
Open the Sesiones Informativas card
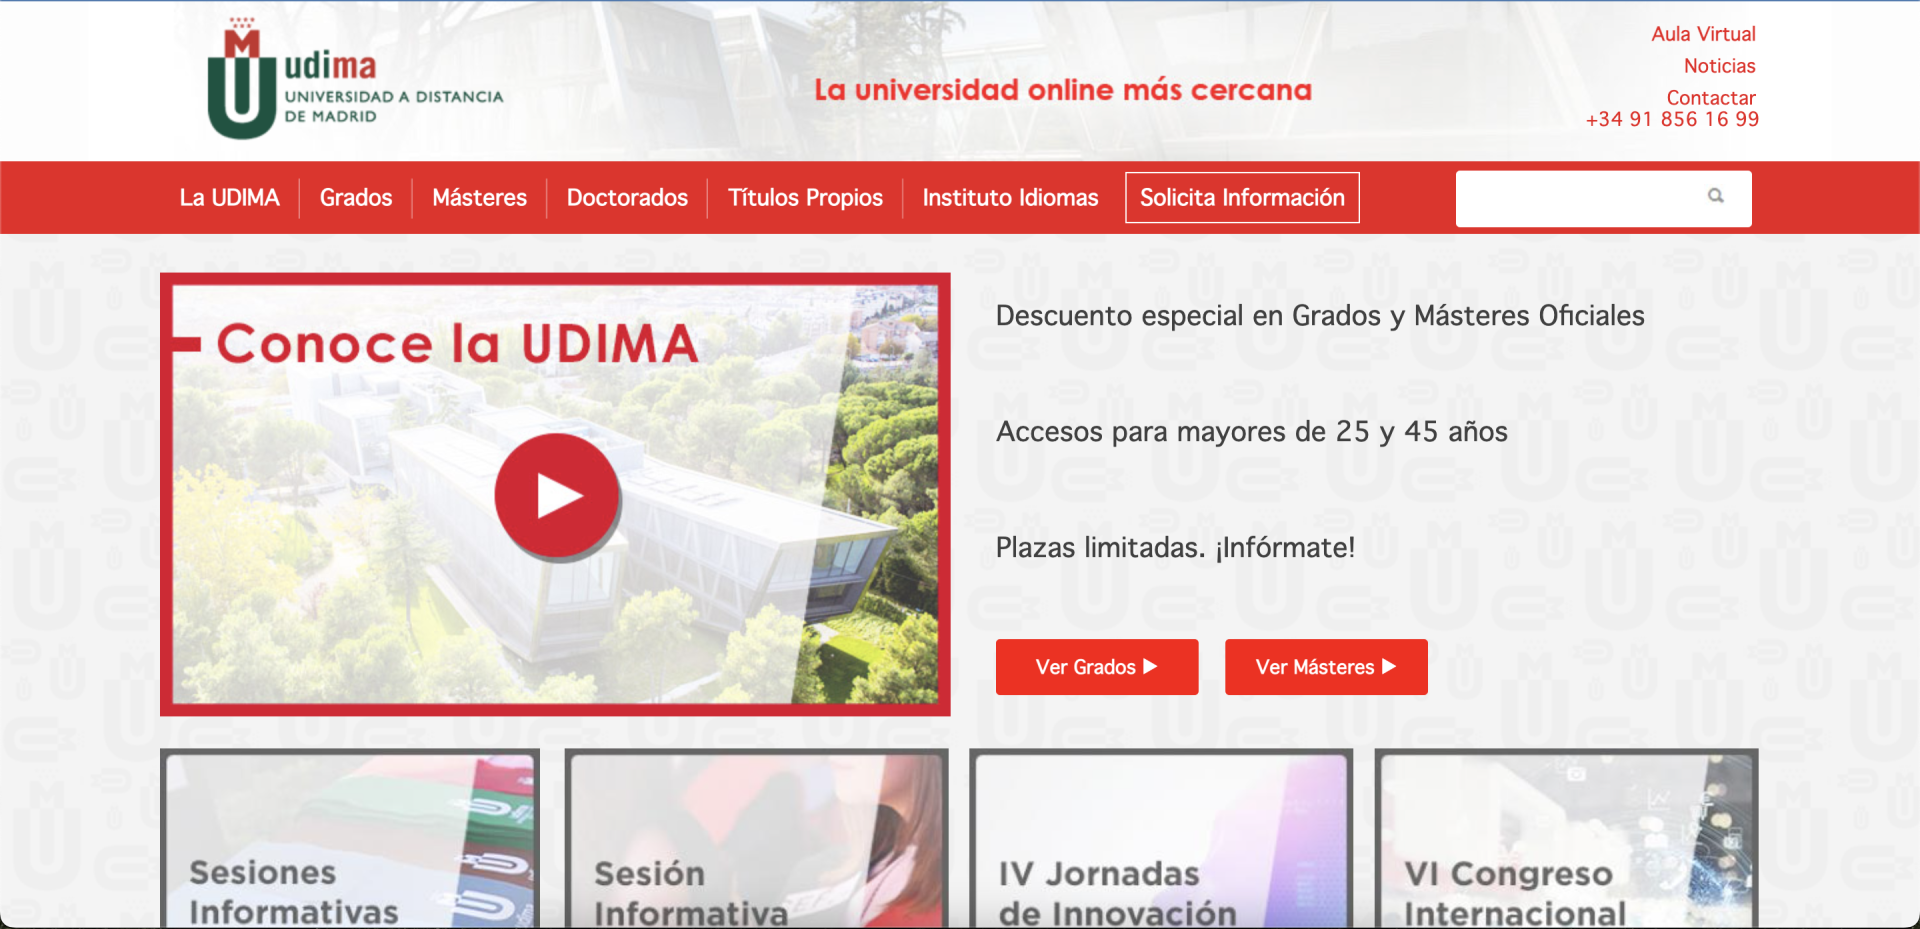350,838
